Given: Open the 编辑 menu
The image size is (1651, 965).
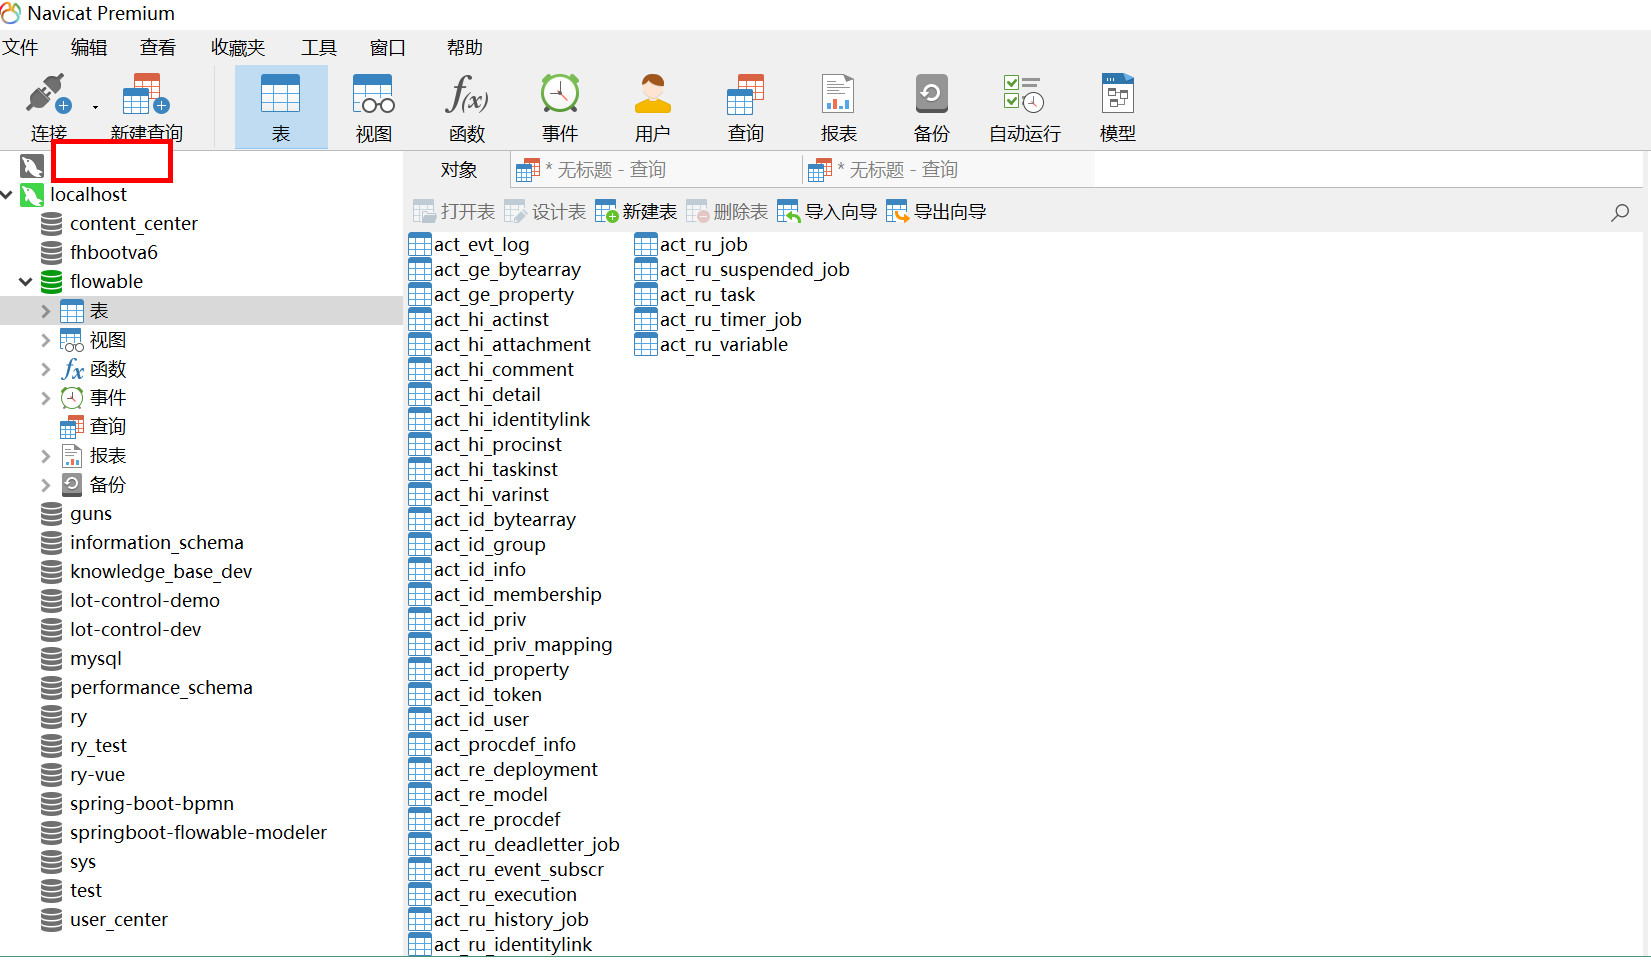Looking at the screenshot, I should (x=89, y=48).
